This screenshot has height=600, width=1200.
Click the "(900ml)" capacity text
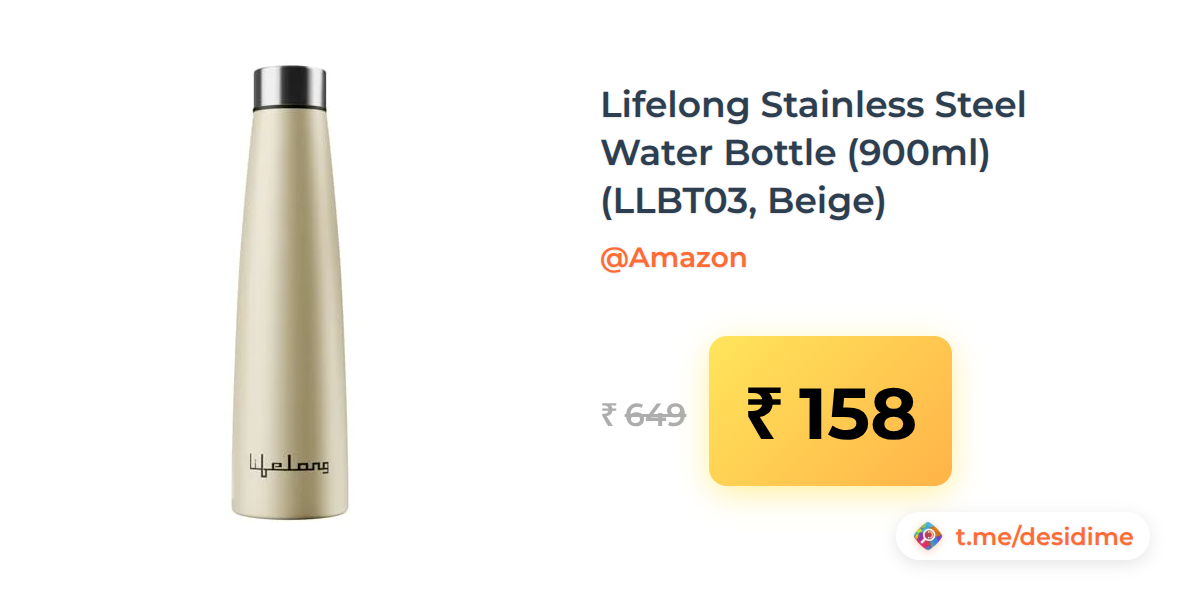tap(918, 155)
